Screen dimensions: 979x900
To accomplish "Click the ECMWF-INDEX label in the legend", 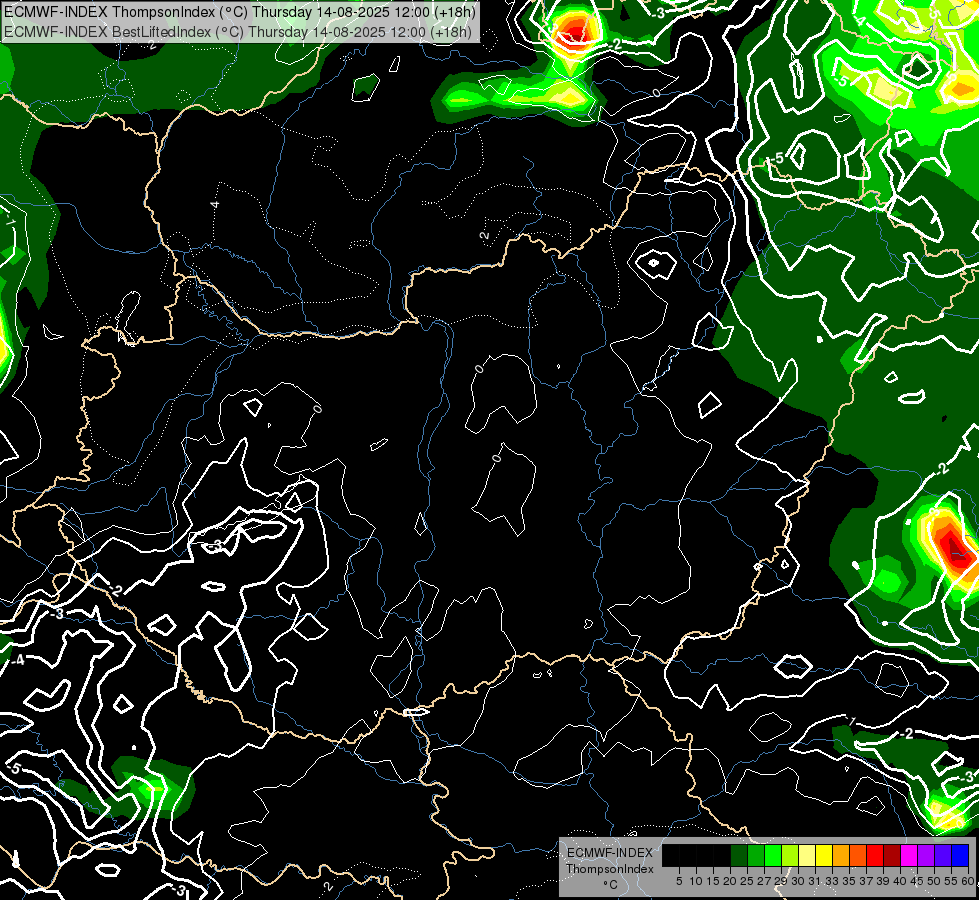I will pos(609,853).
